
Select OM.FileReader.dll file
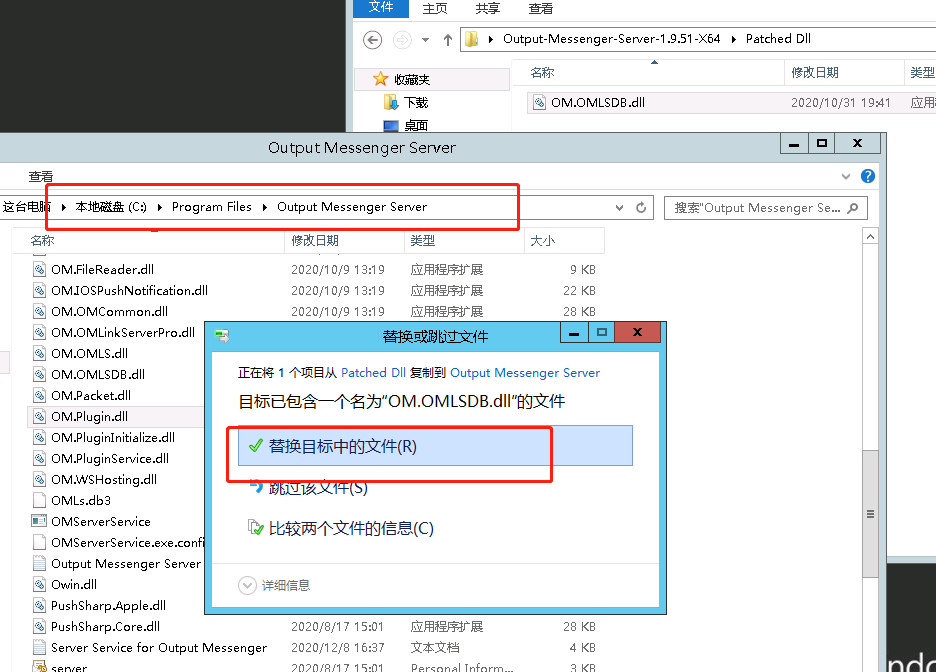click(x=103, y=270)
